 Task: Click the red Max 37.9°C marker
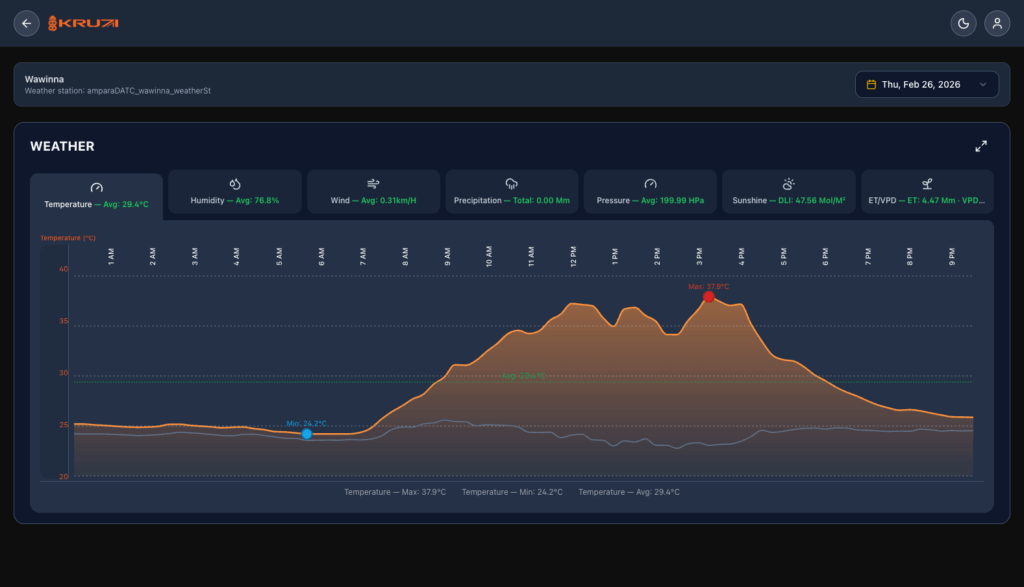click(x=709, y=297)
